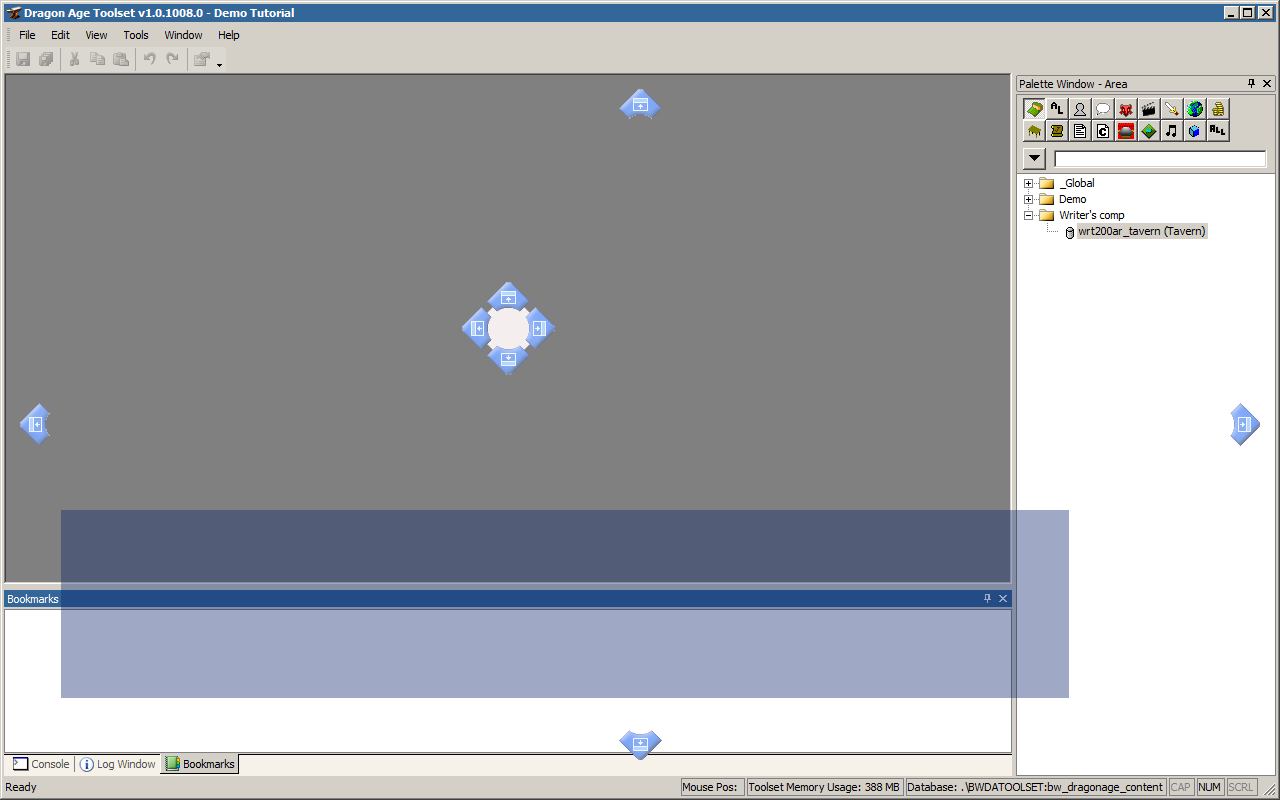Open the palette filter dropdown arrow button
The height and width of the screenshot is (800, 1280).
pos(1034,159)
